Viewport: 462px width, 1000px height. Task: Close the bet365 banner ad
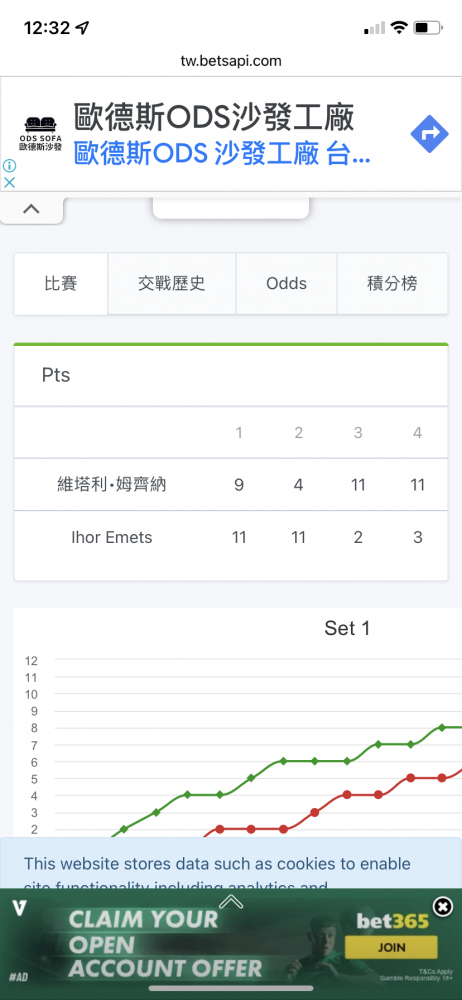point(442,906)
